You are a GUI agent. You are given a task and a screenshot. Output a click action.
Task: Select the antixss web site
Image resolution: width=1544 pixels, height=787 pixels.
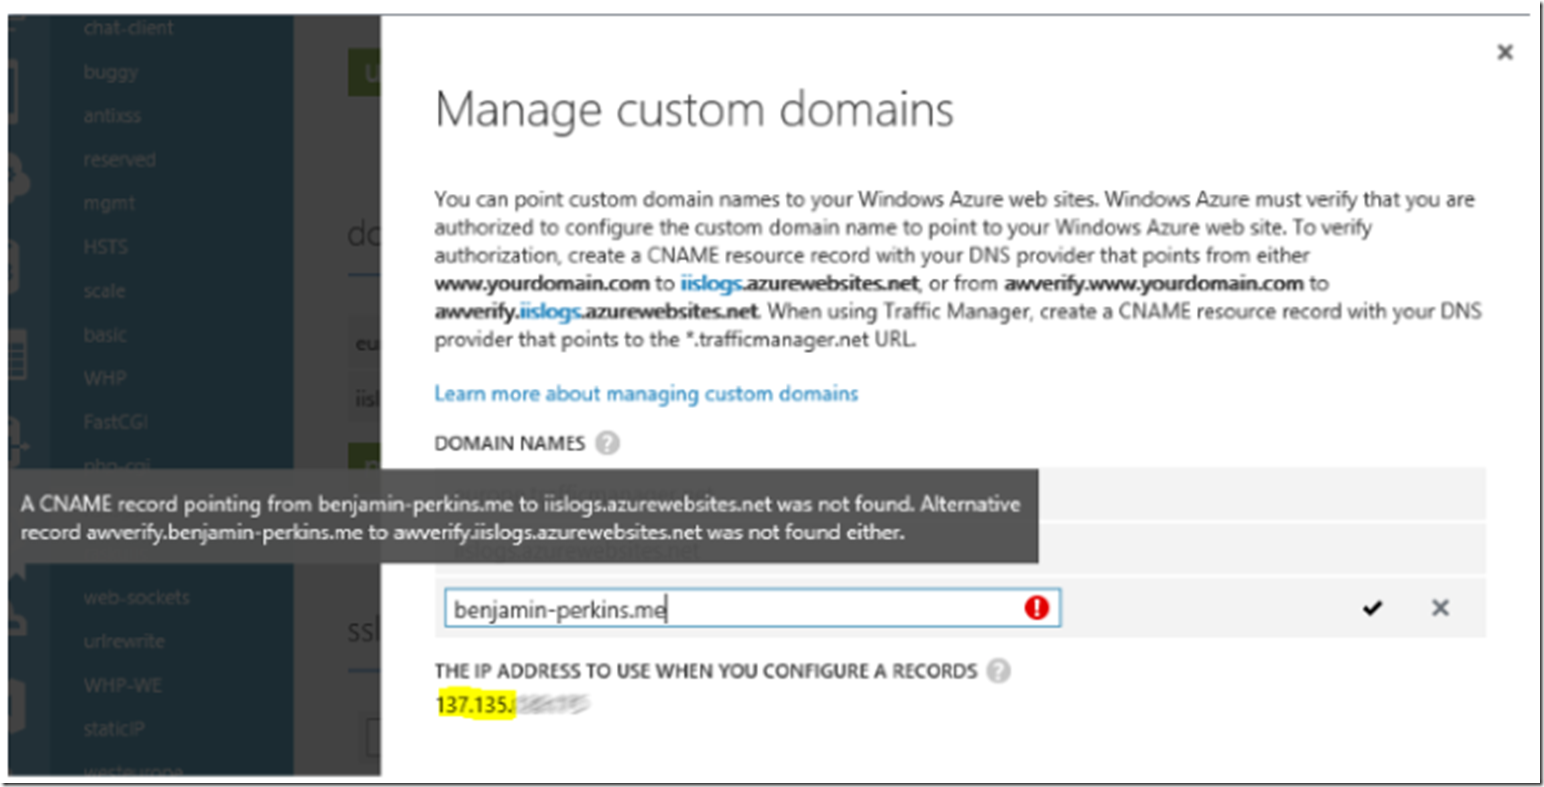112,116
